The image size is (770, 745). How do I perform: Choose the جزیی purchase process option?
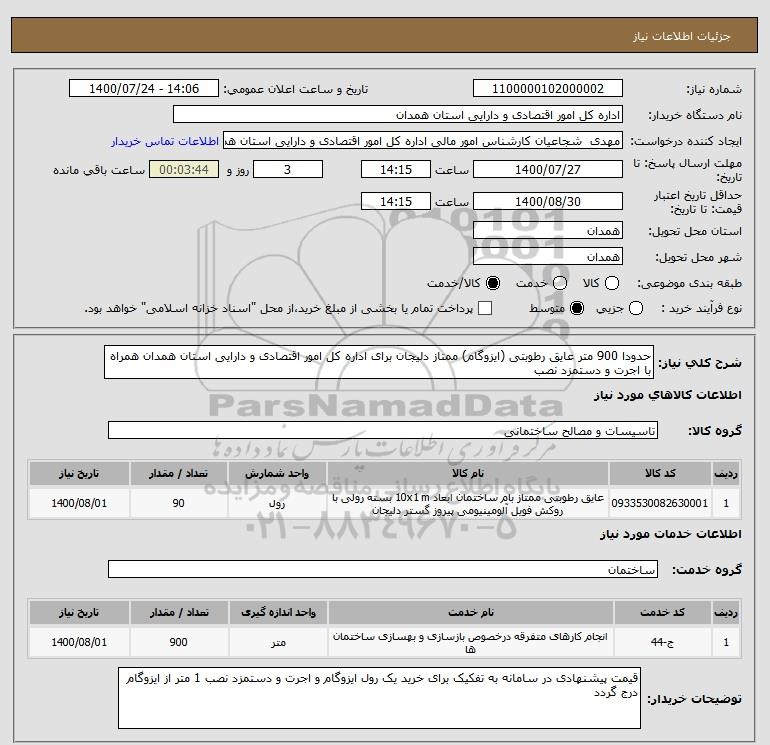(x=636, y=308)
